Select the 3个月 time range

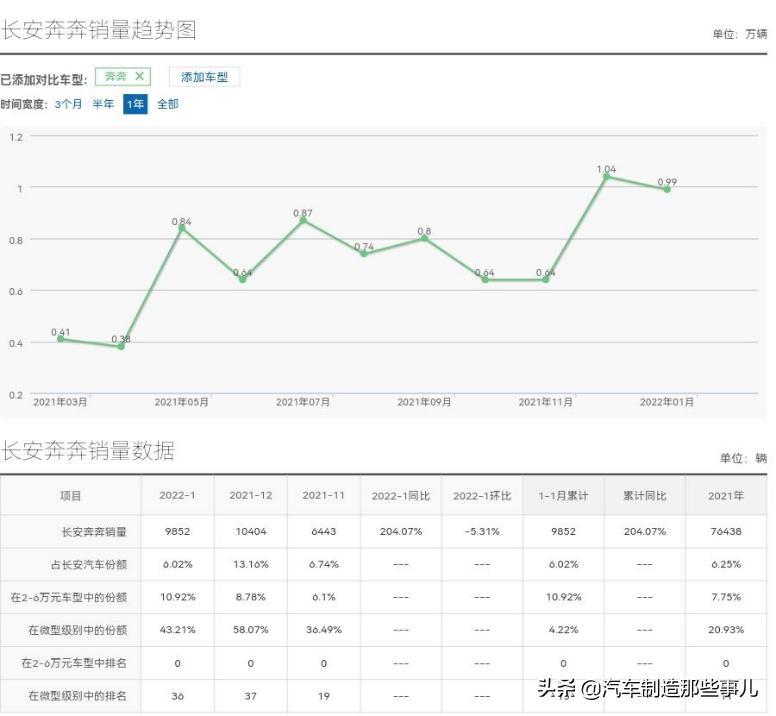68,104
